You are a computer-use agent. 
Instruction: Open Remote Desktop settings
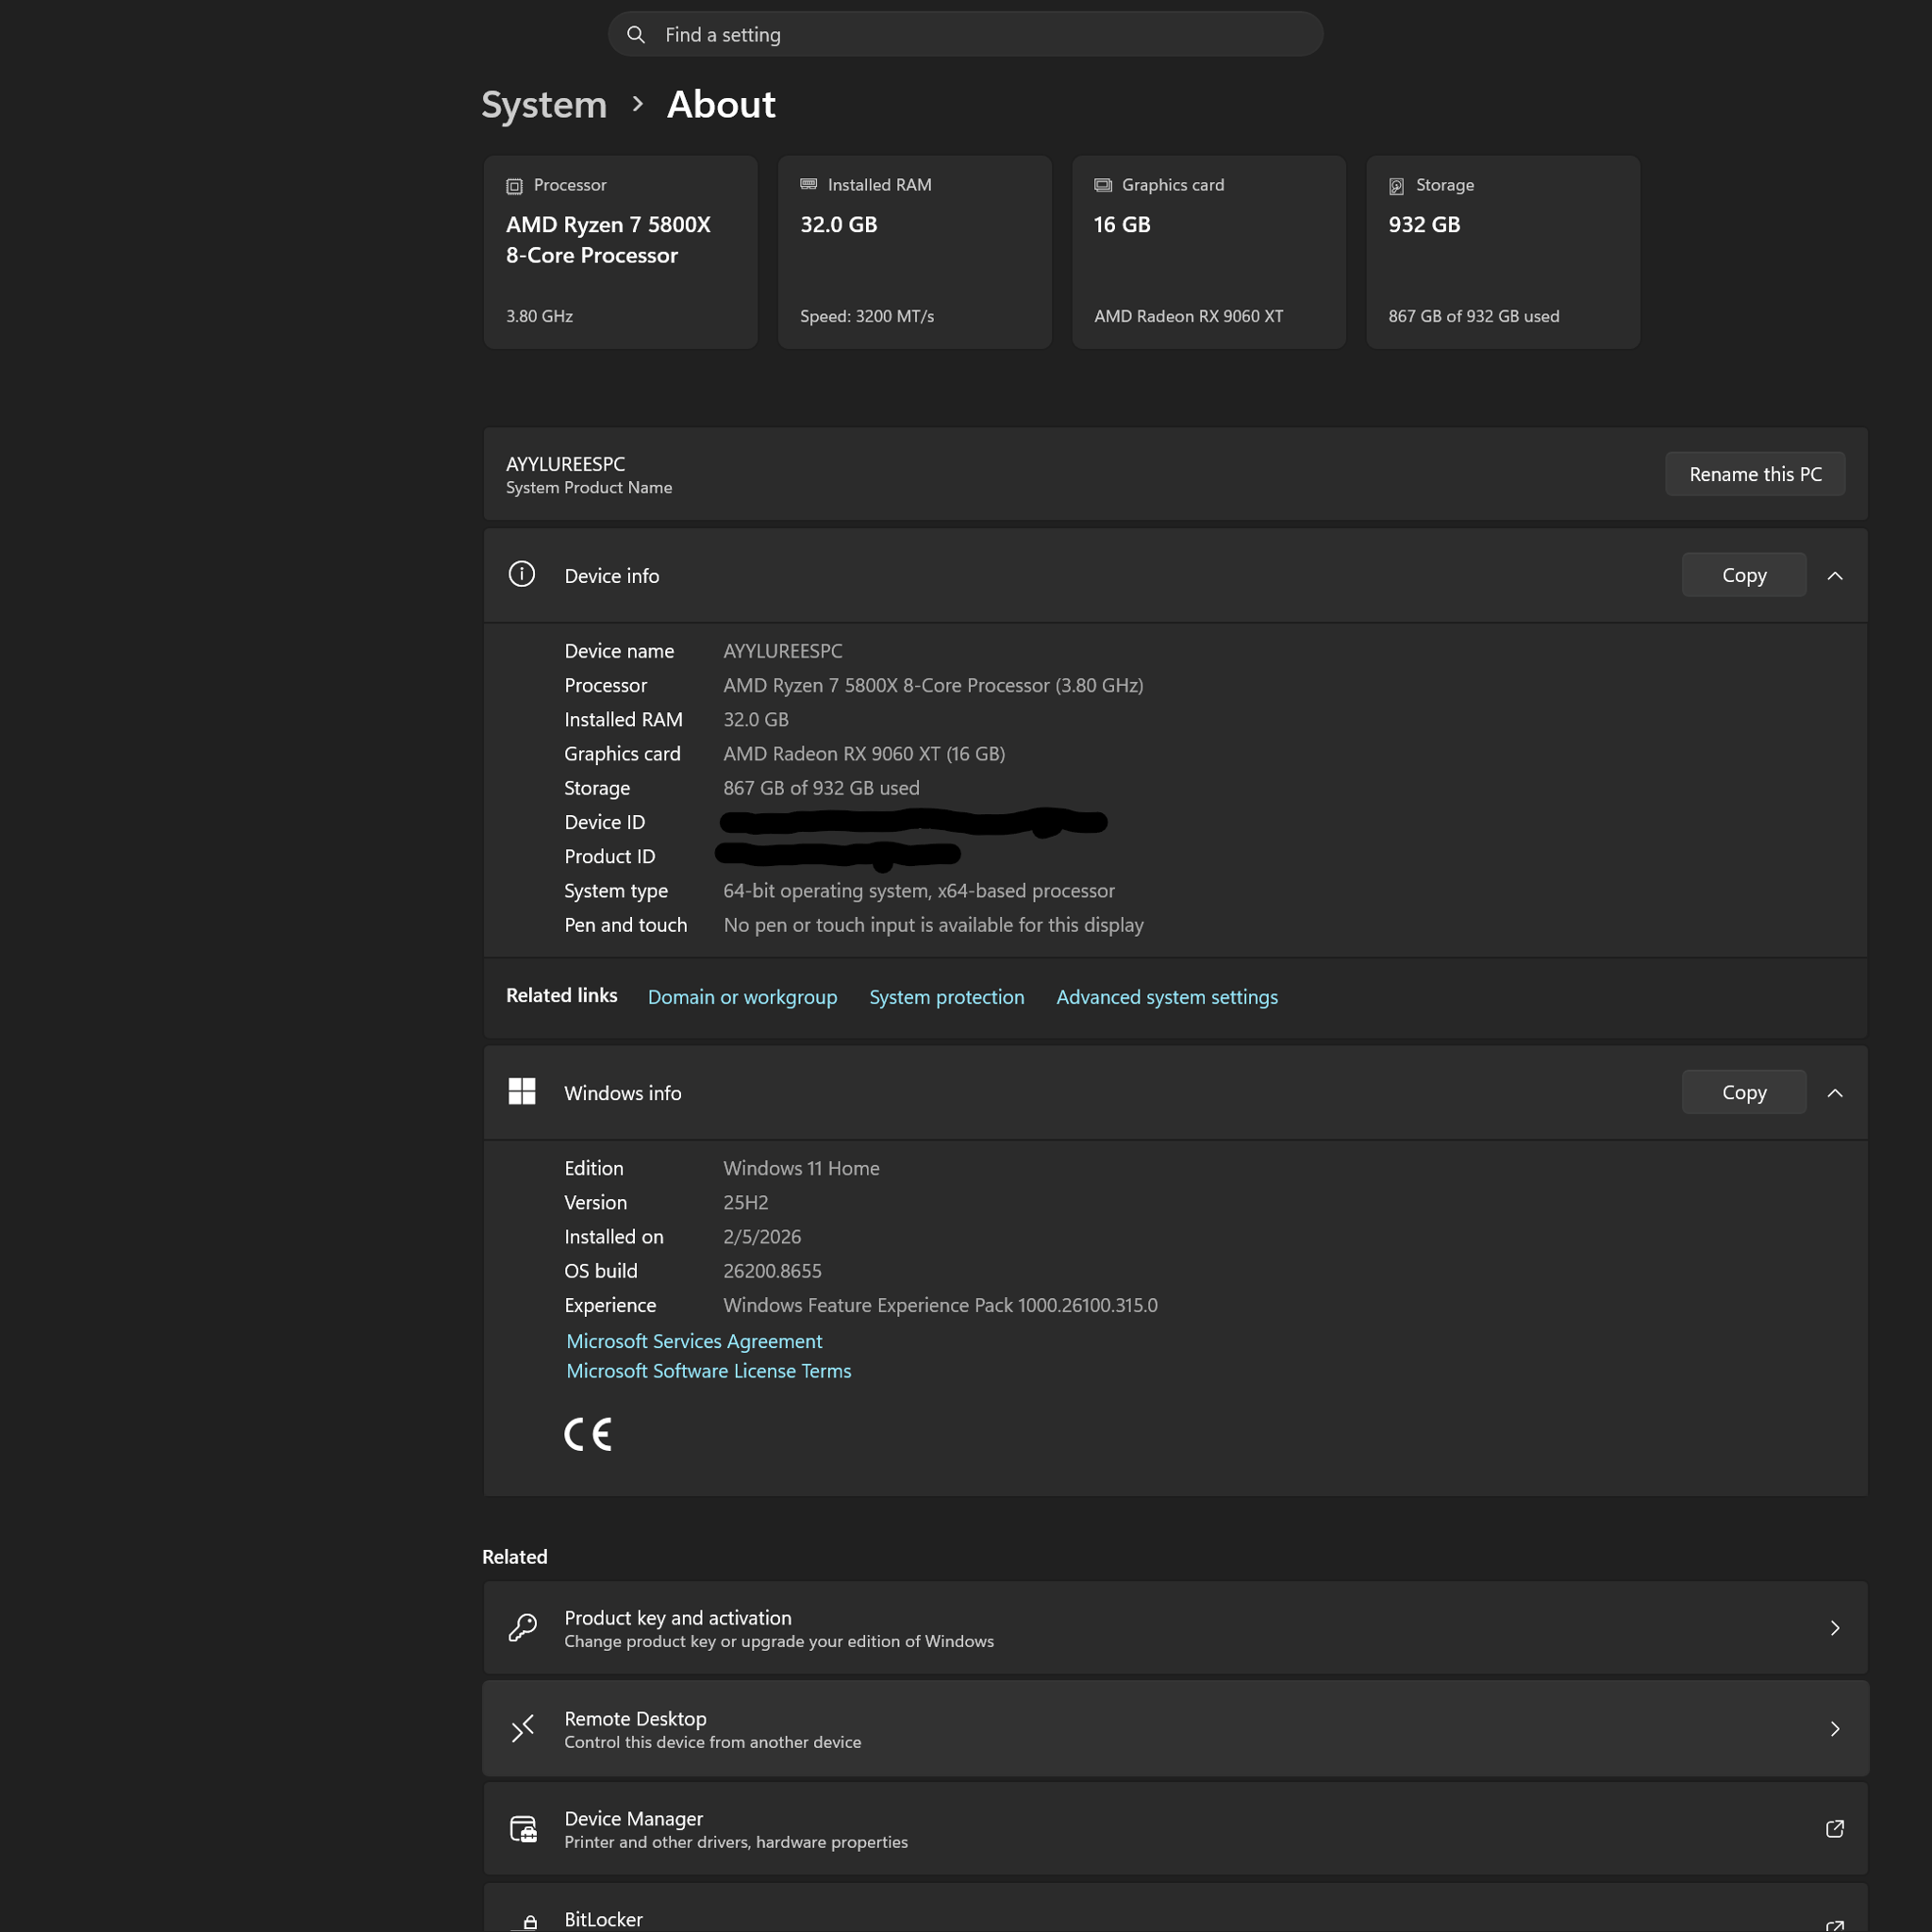coord(1175,1728)
